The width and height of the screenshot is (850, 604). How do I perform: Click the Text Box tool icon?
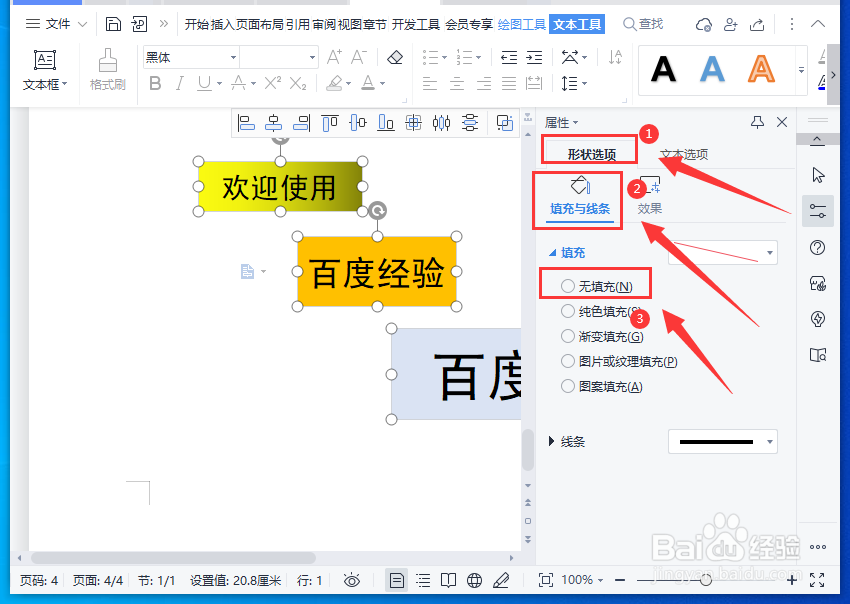pos(44,60)
